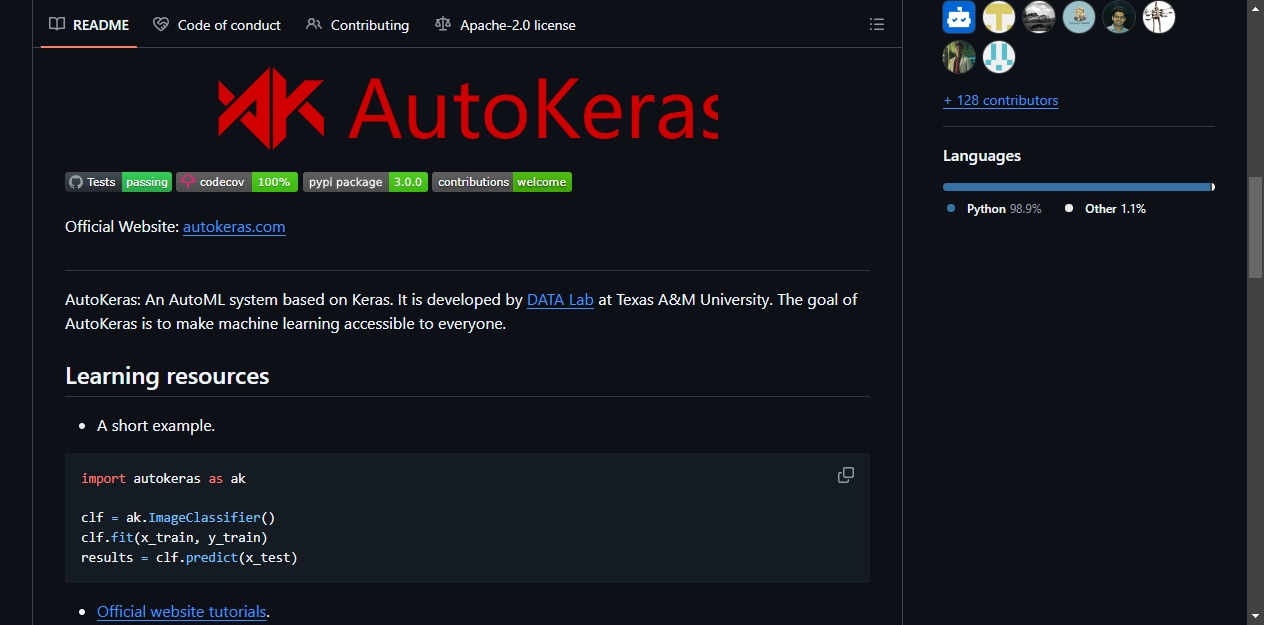The image size is (1264, 625).
Task: Open the white skeleton-figure contributor avatar
Action: pyautogui.click(x=1159, y=17)
